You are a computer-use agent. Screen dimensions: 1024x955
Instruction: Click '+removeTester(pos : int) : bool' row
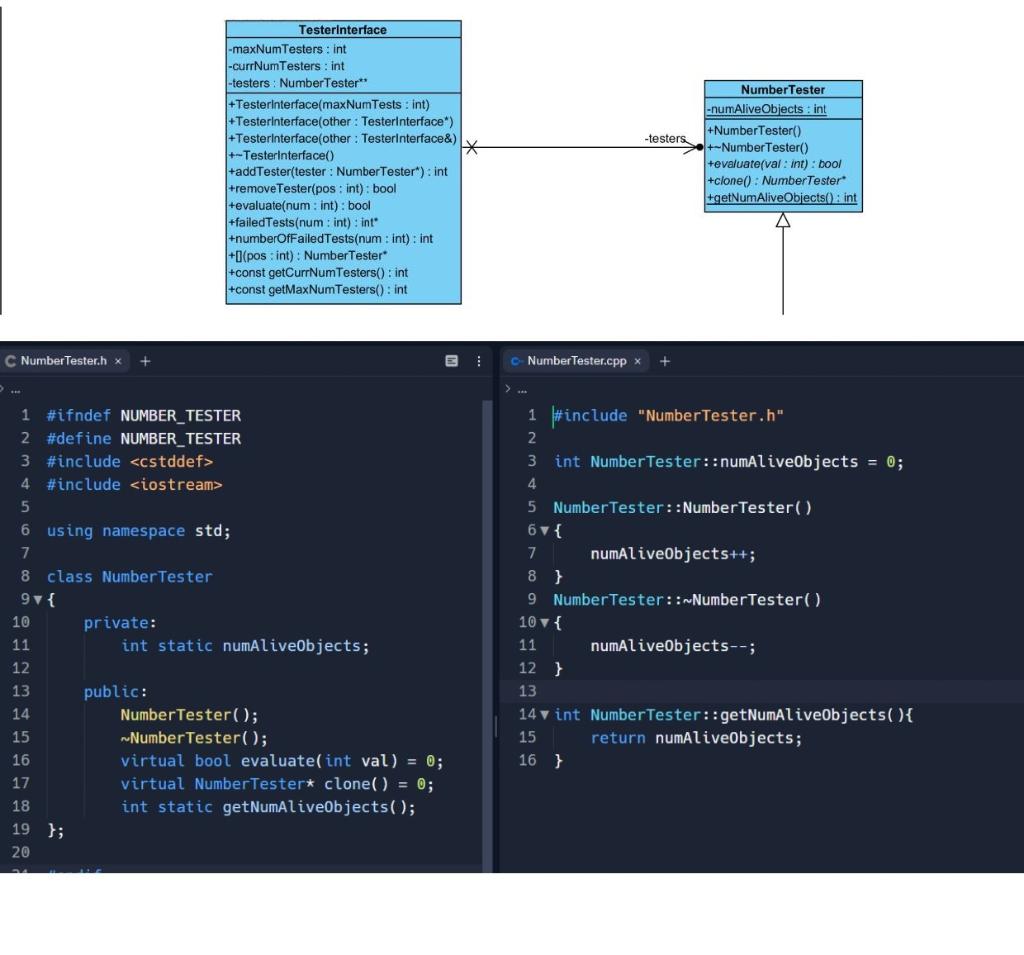[312, 189]
